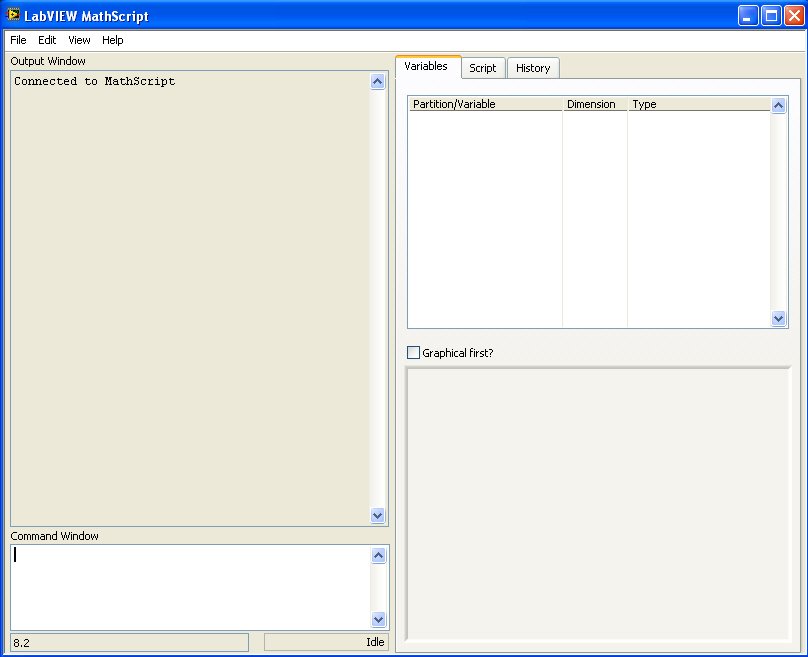Click Command Window scroll down arrow
The image size is (808, 657).
click(378, 619)
